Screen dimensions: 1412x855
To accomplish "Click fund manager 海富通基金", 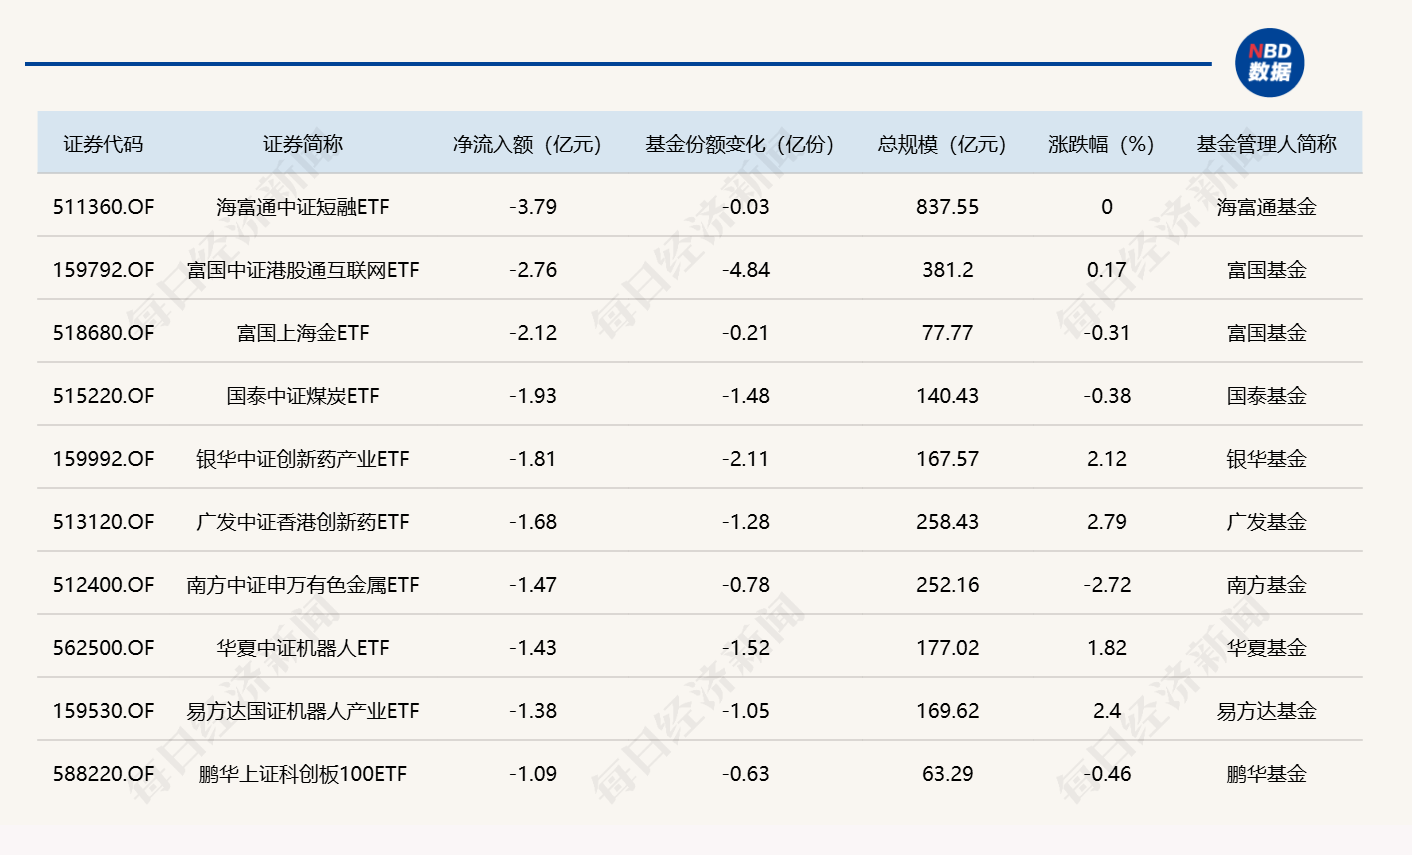I will (x=1267, y=207).
